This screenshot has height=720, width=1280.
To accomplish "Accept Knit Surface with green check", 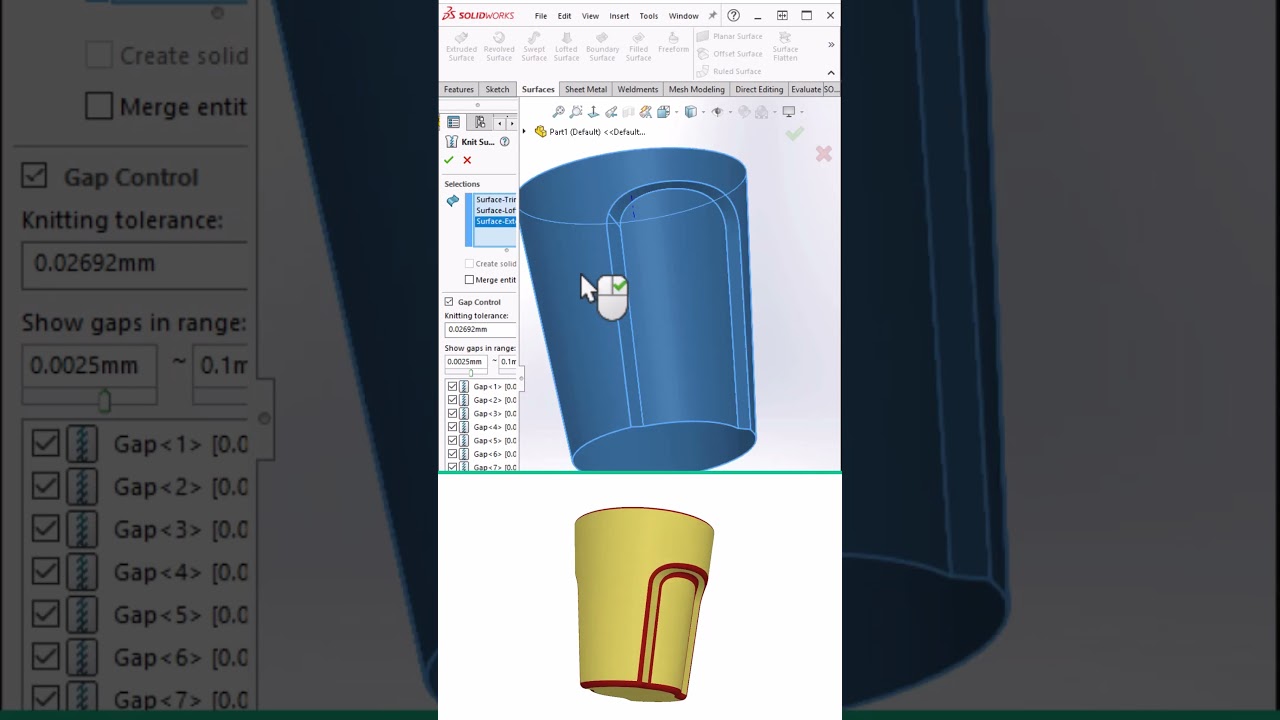I will point(449,160).
